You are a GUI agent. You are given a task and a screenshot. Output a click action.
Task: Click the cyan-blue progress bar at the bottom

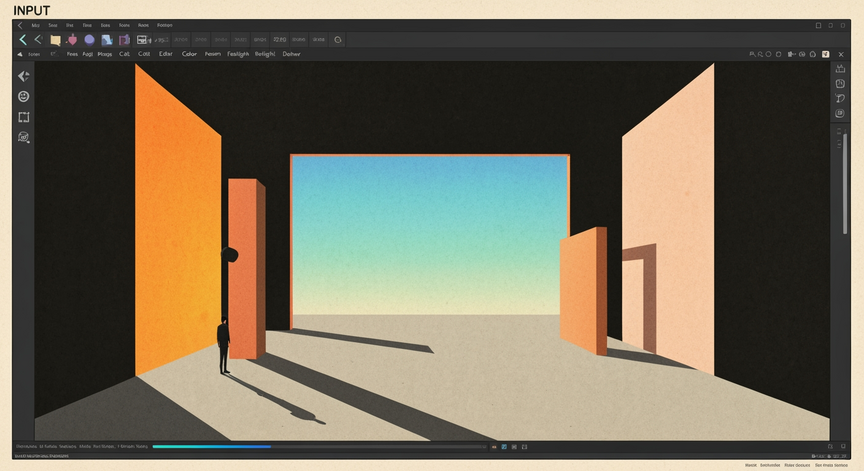[x=211, y=447]
